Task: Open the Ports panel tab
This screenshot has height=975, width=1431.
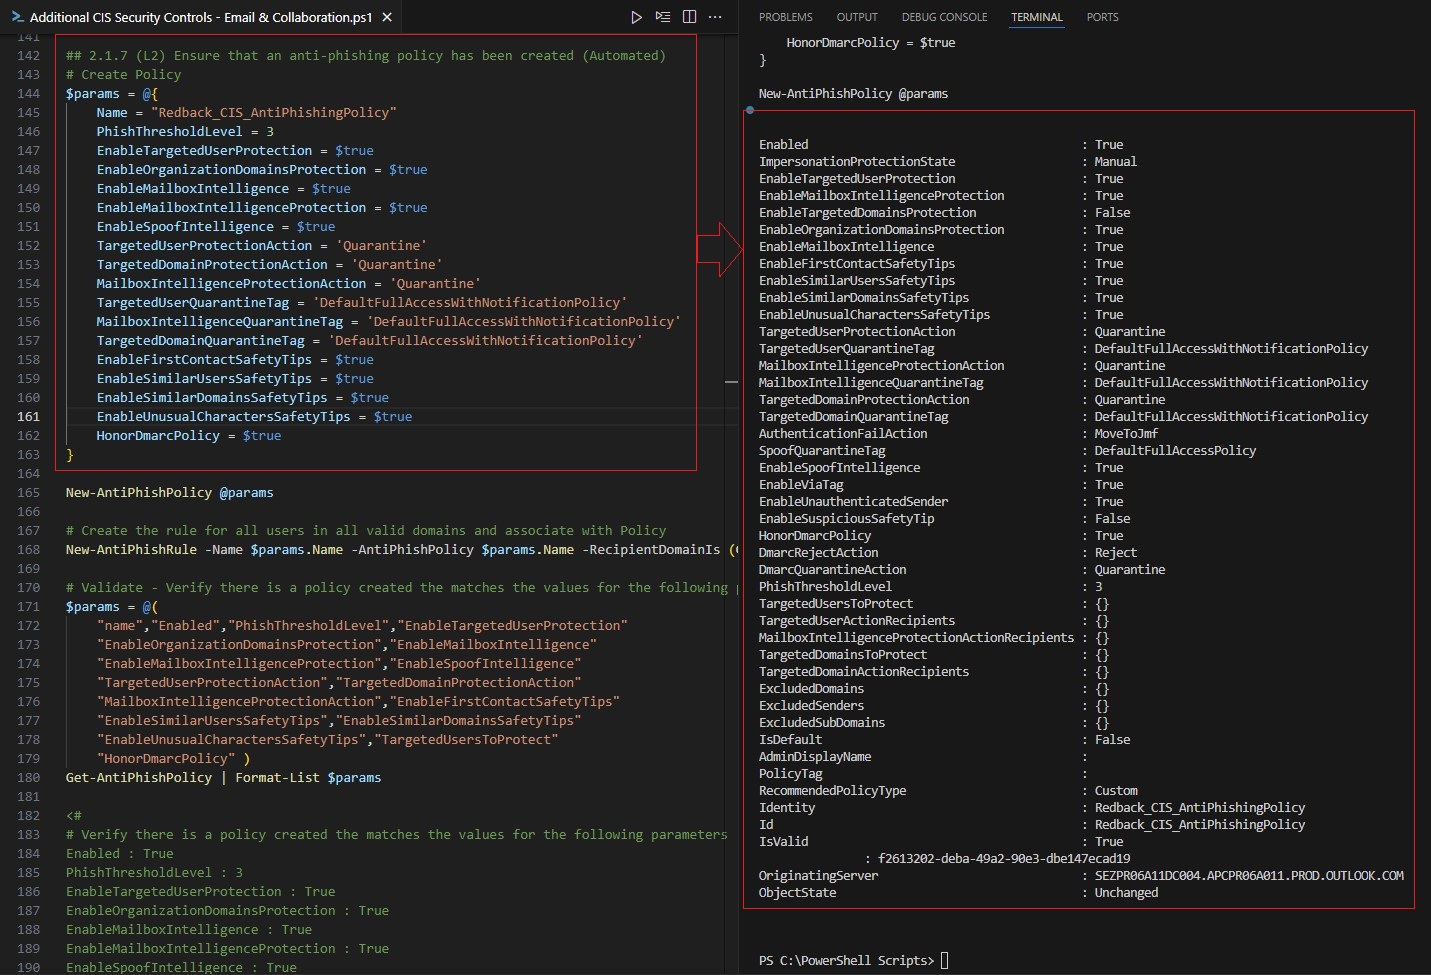Action: (x=1102, y=17)
